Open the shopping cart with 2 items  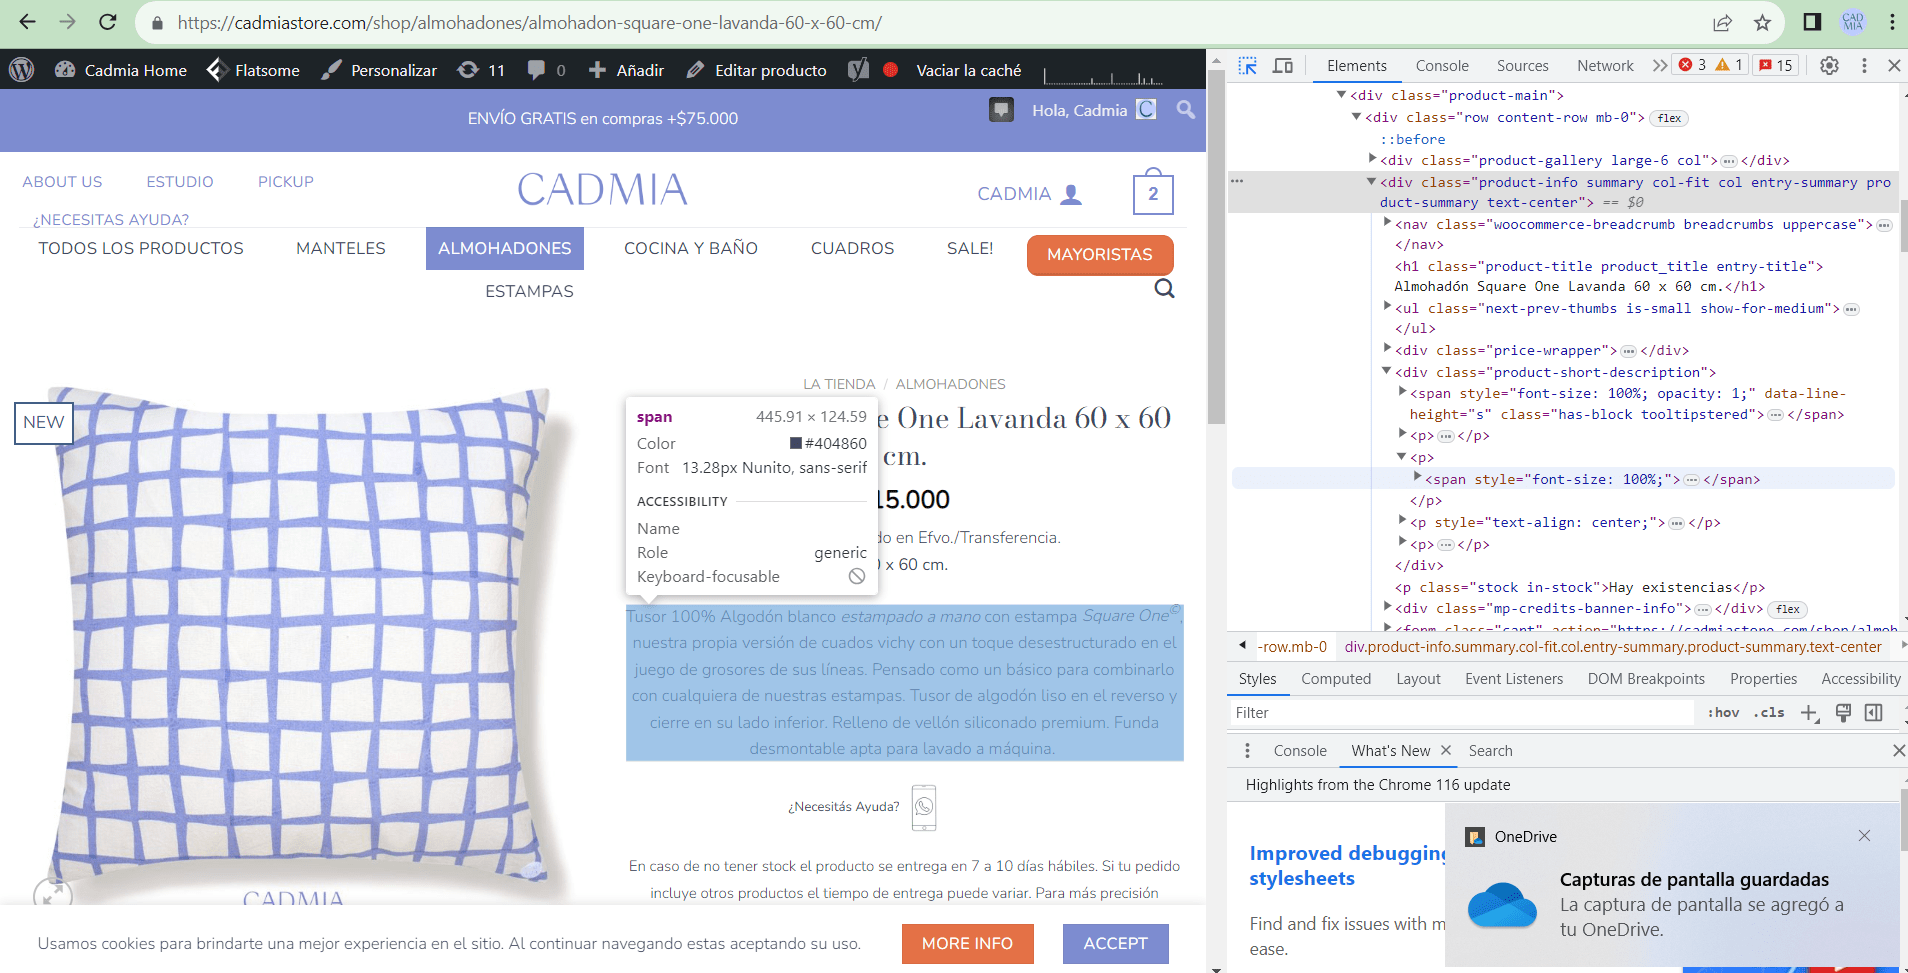point(1153,192)
